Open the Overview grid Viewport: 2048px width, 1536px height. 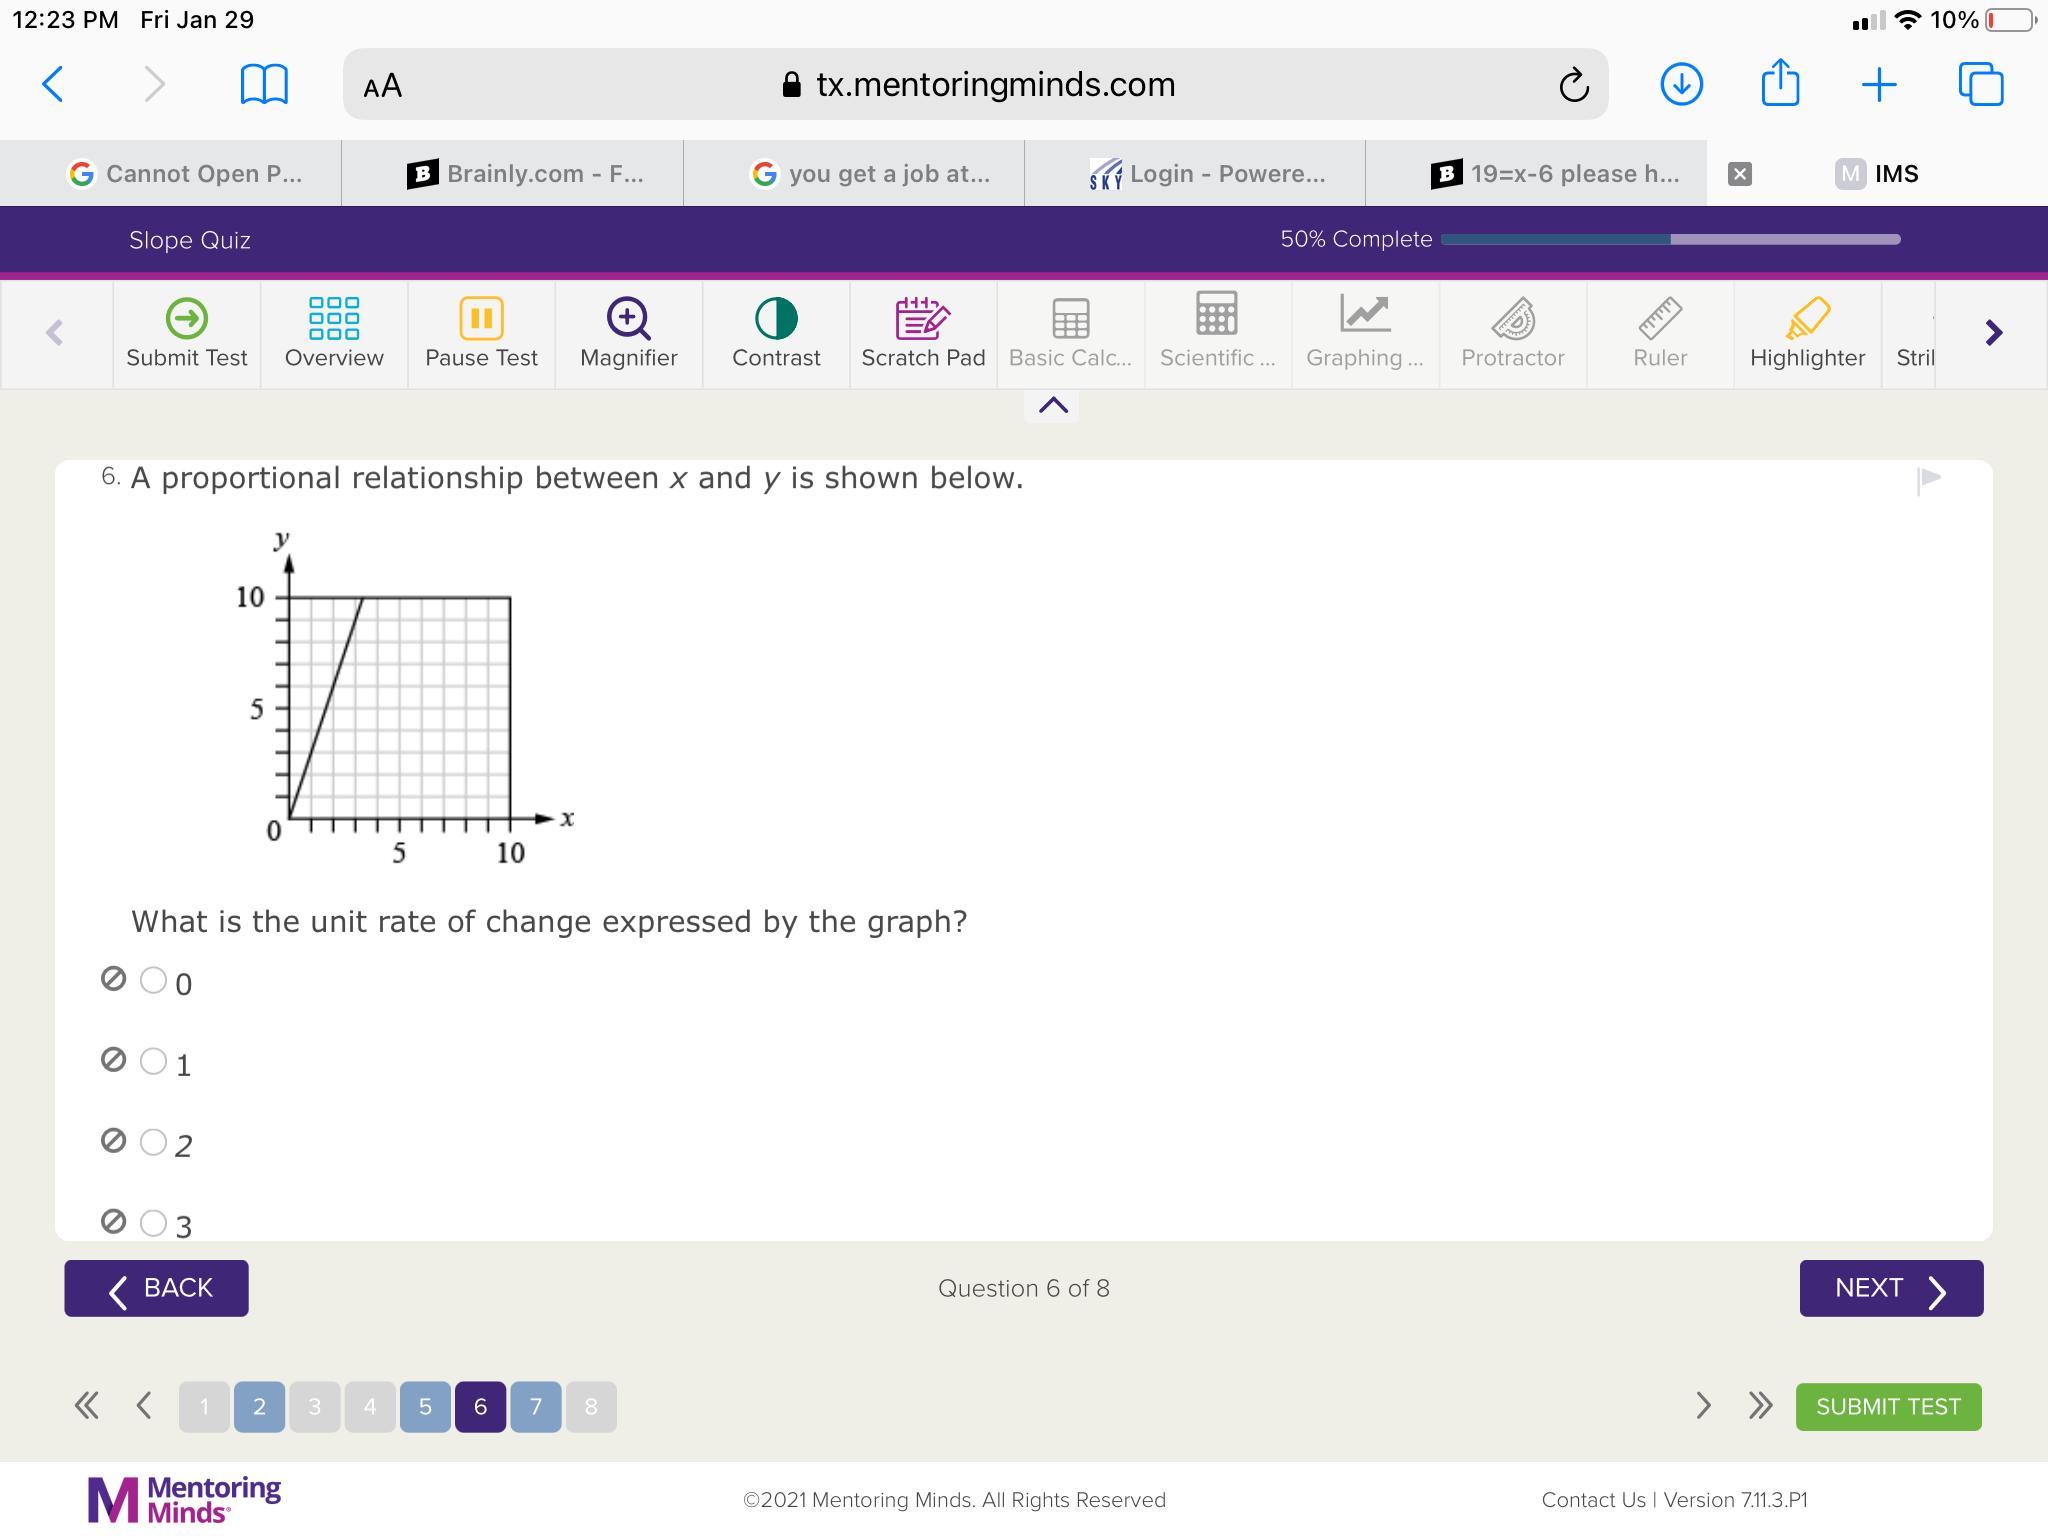click(x=334, y=333)
